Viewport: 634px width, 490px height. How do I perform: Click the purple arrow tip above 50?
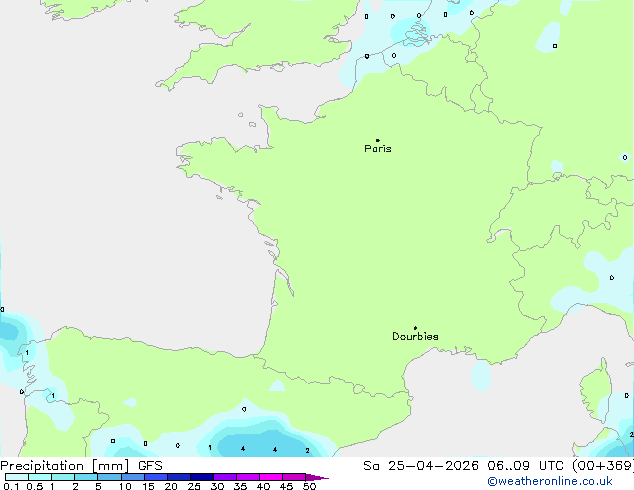click(317, 477)
